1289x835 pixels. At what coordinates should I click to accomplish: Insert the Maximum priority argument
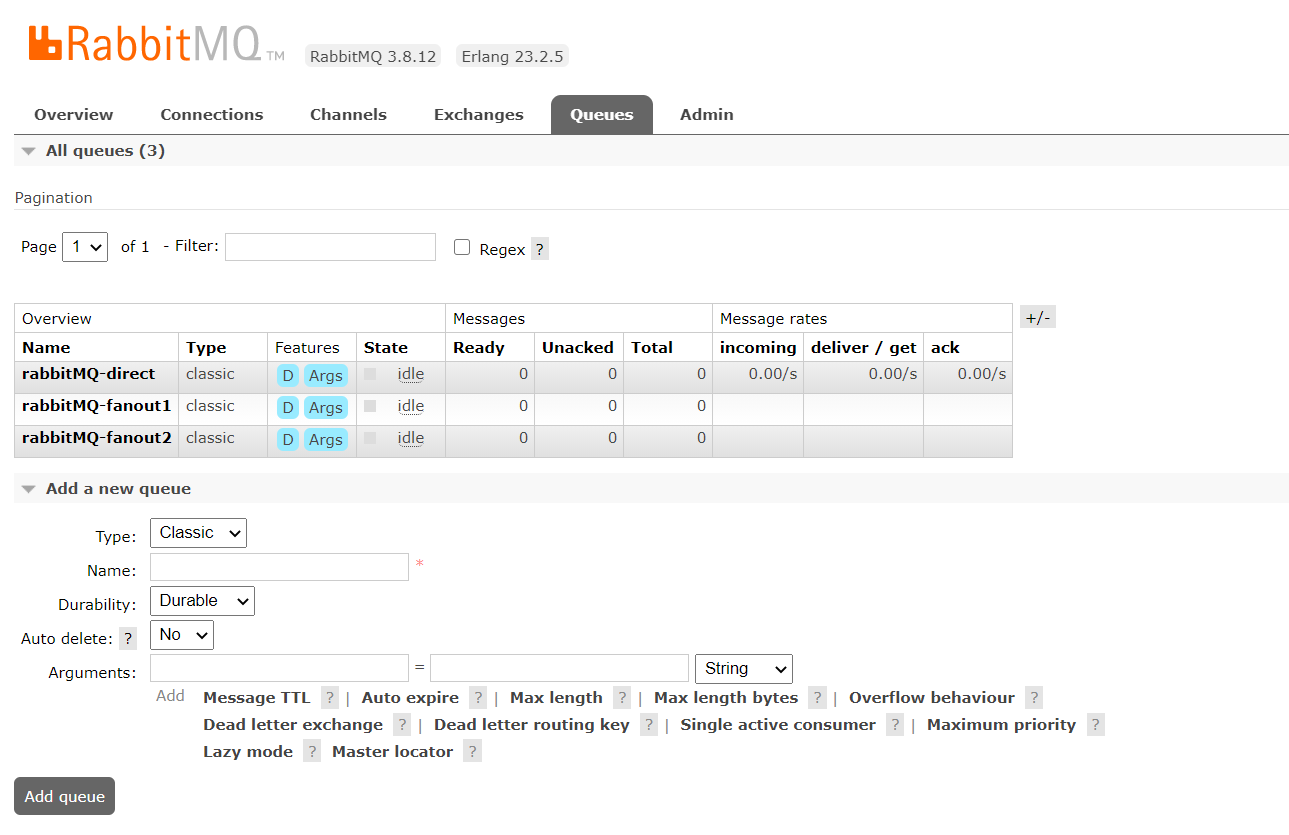pyautogui.click(x=1001, y=725)
